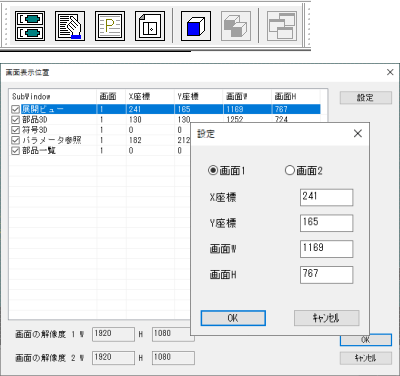Image resolution: width=400 pixels, height=376 pixels.
Task: Click the page layout toolbar icon
Action: click(150, 26)
